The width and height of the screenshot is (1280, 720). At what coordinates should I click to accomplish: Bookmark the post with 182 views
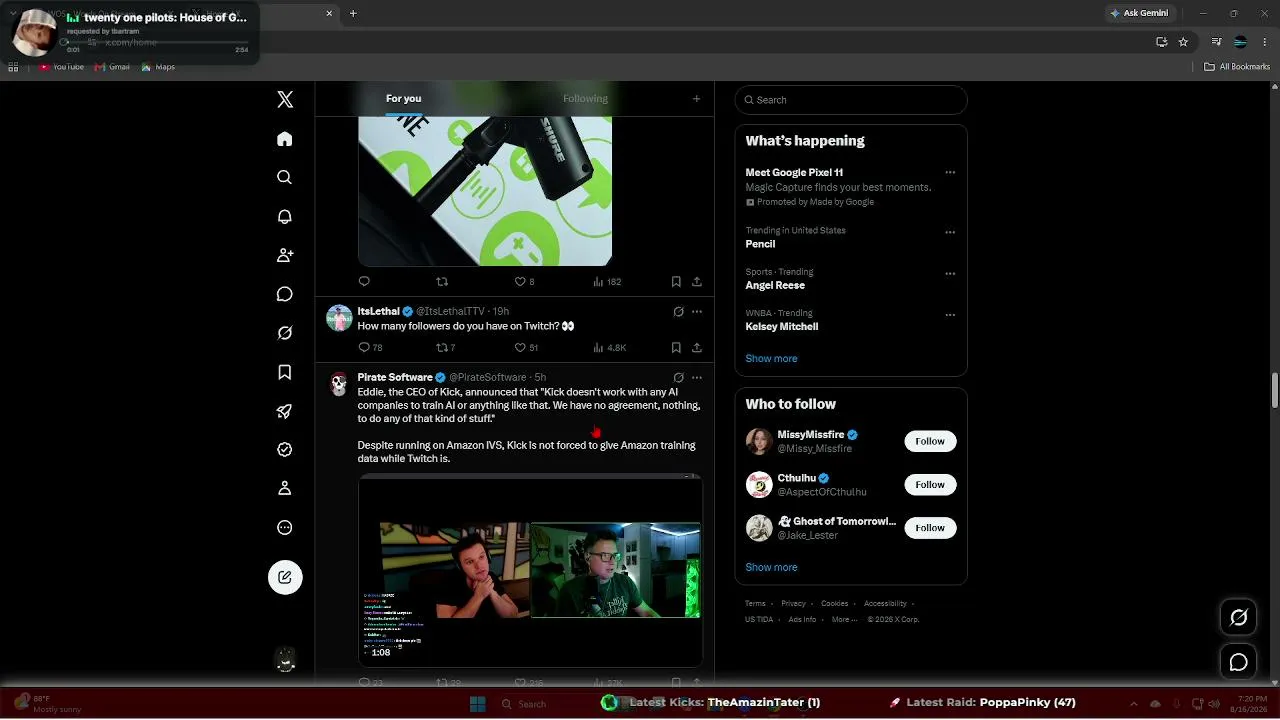pyautogui.click(x=676, y=282)
